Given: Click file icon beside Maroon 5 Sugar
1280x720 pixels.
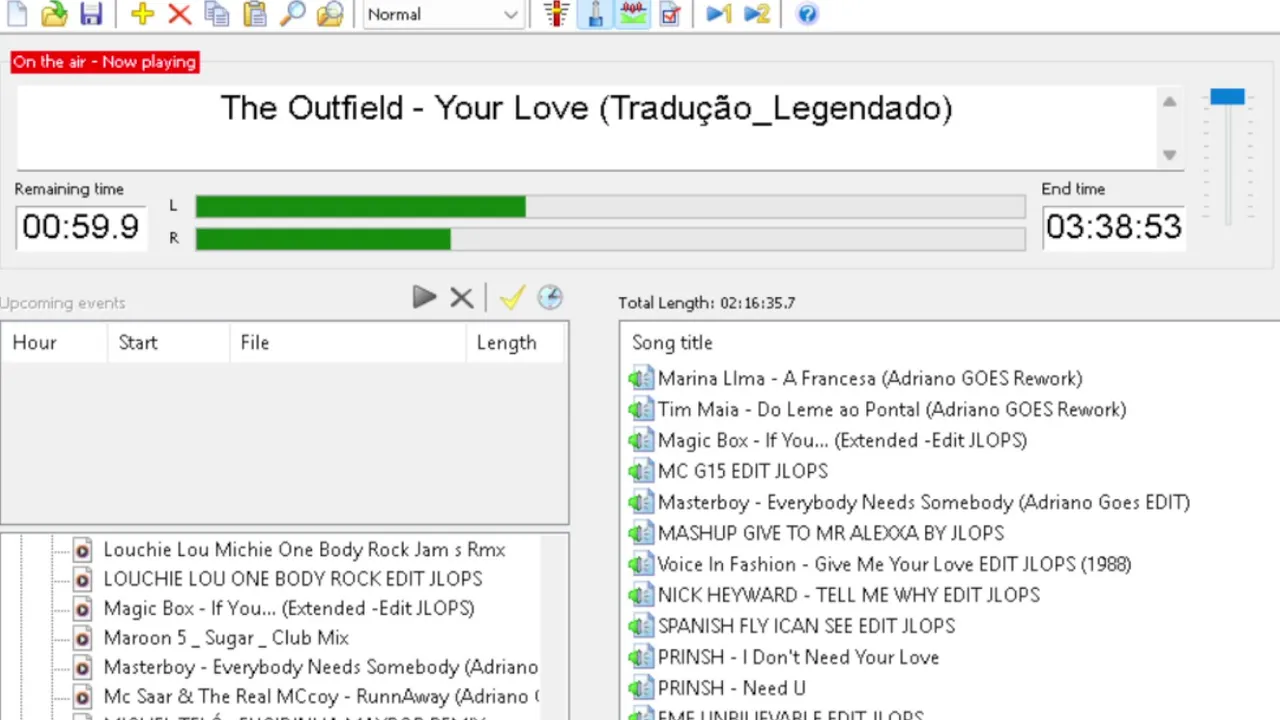Looking at the screenshot, I should (83, 638).
